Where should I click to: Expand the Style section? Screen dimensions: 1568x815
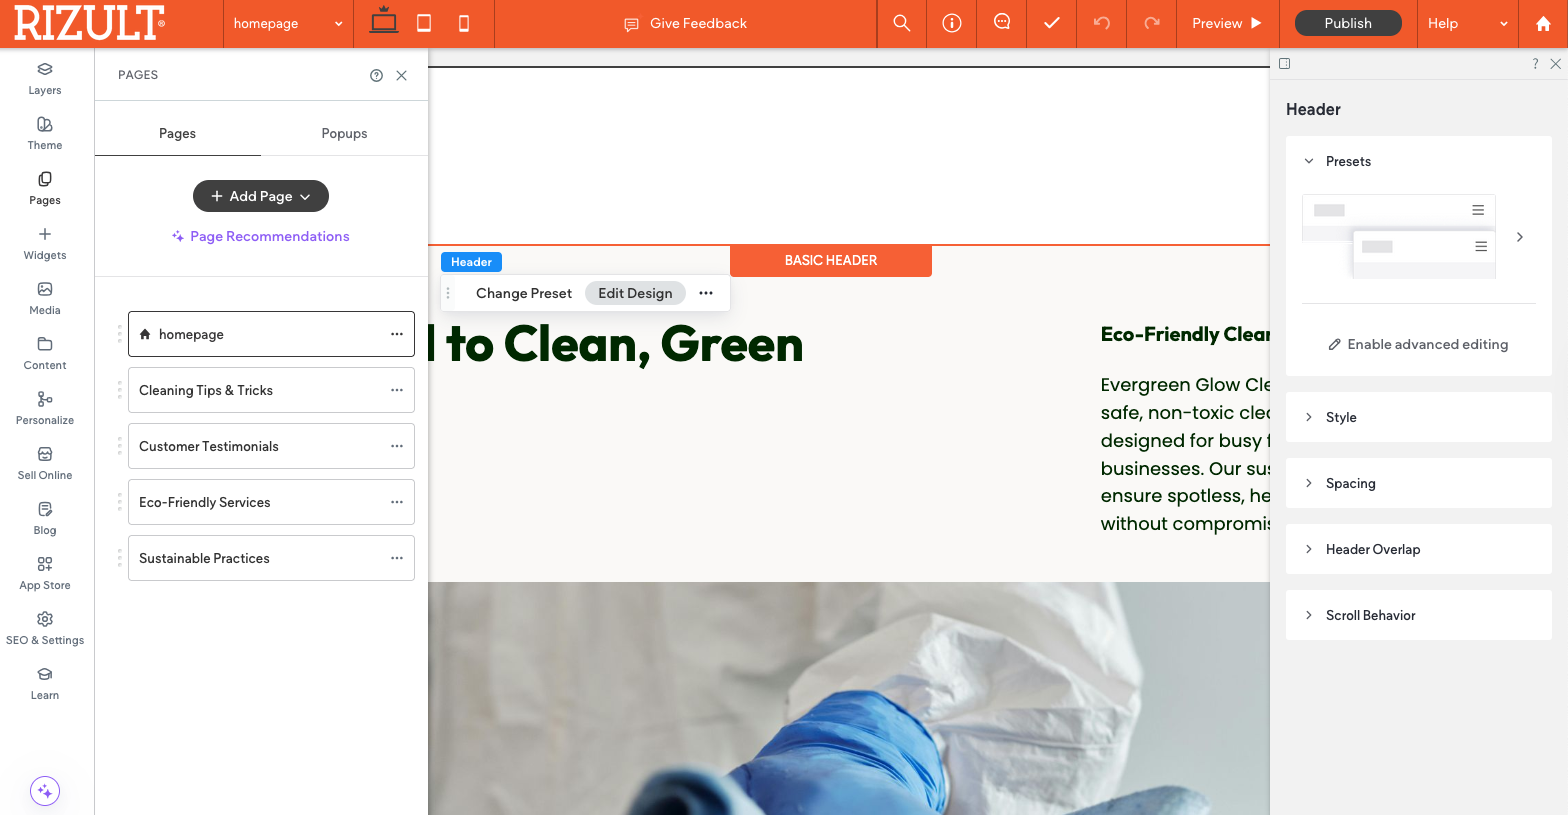coord(1418,417)
